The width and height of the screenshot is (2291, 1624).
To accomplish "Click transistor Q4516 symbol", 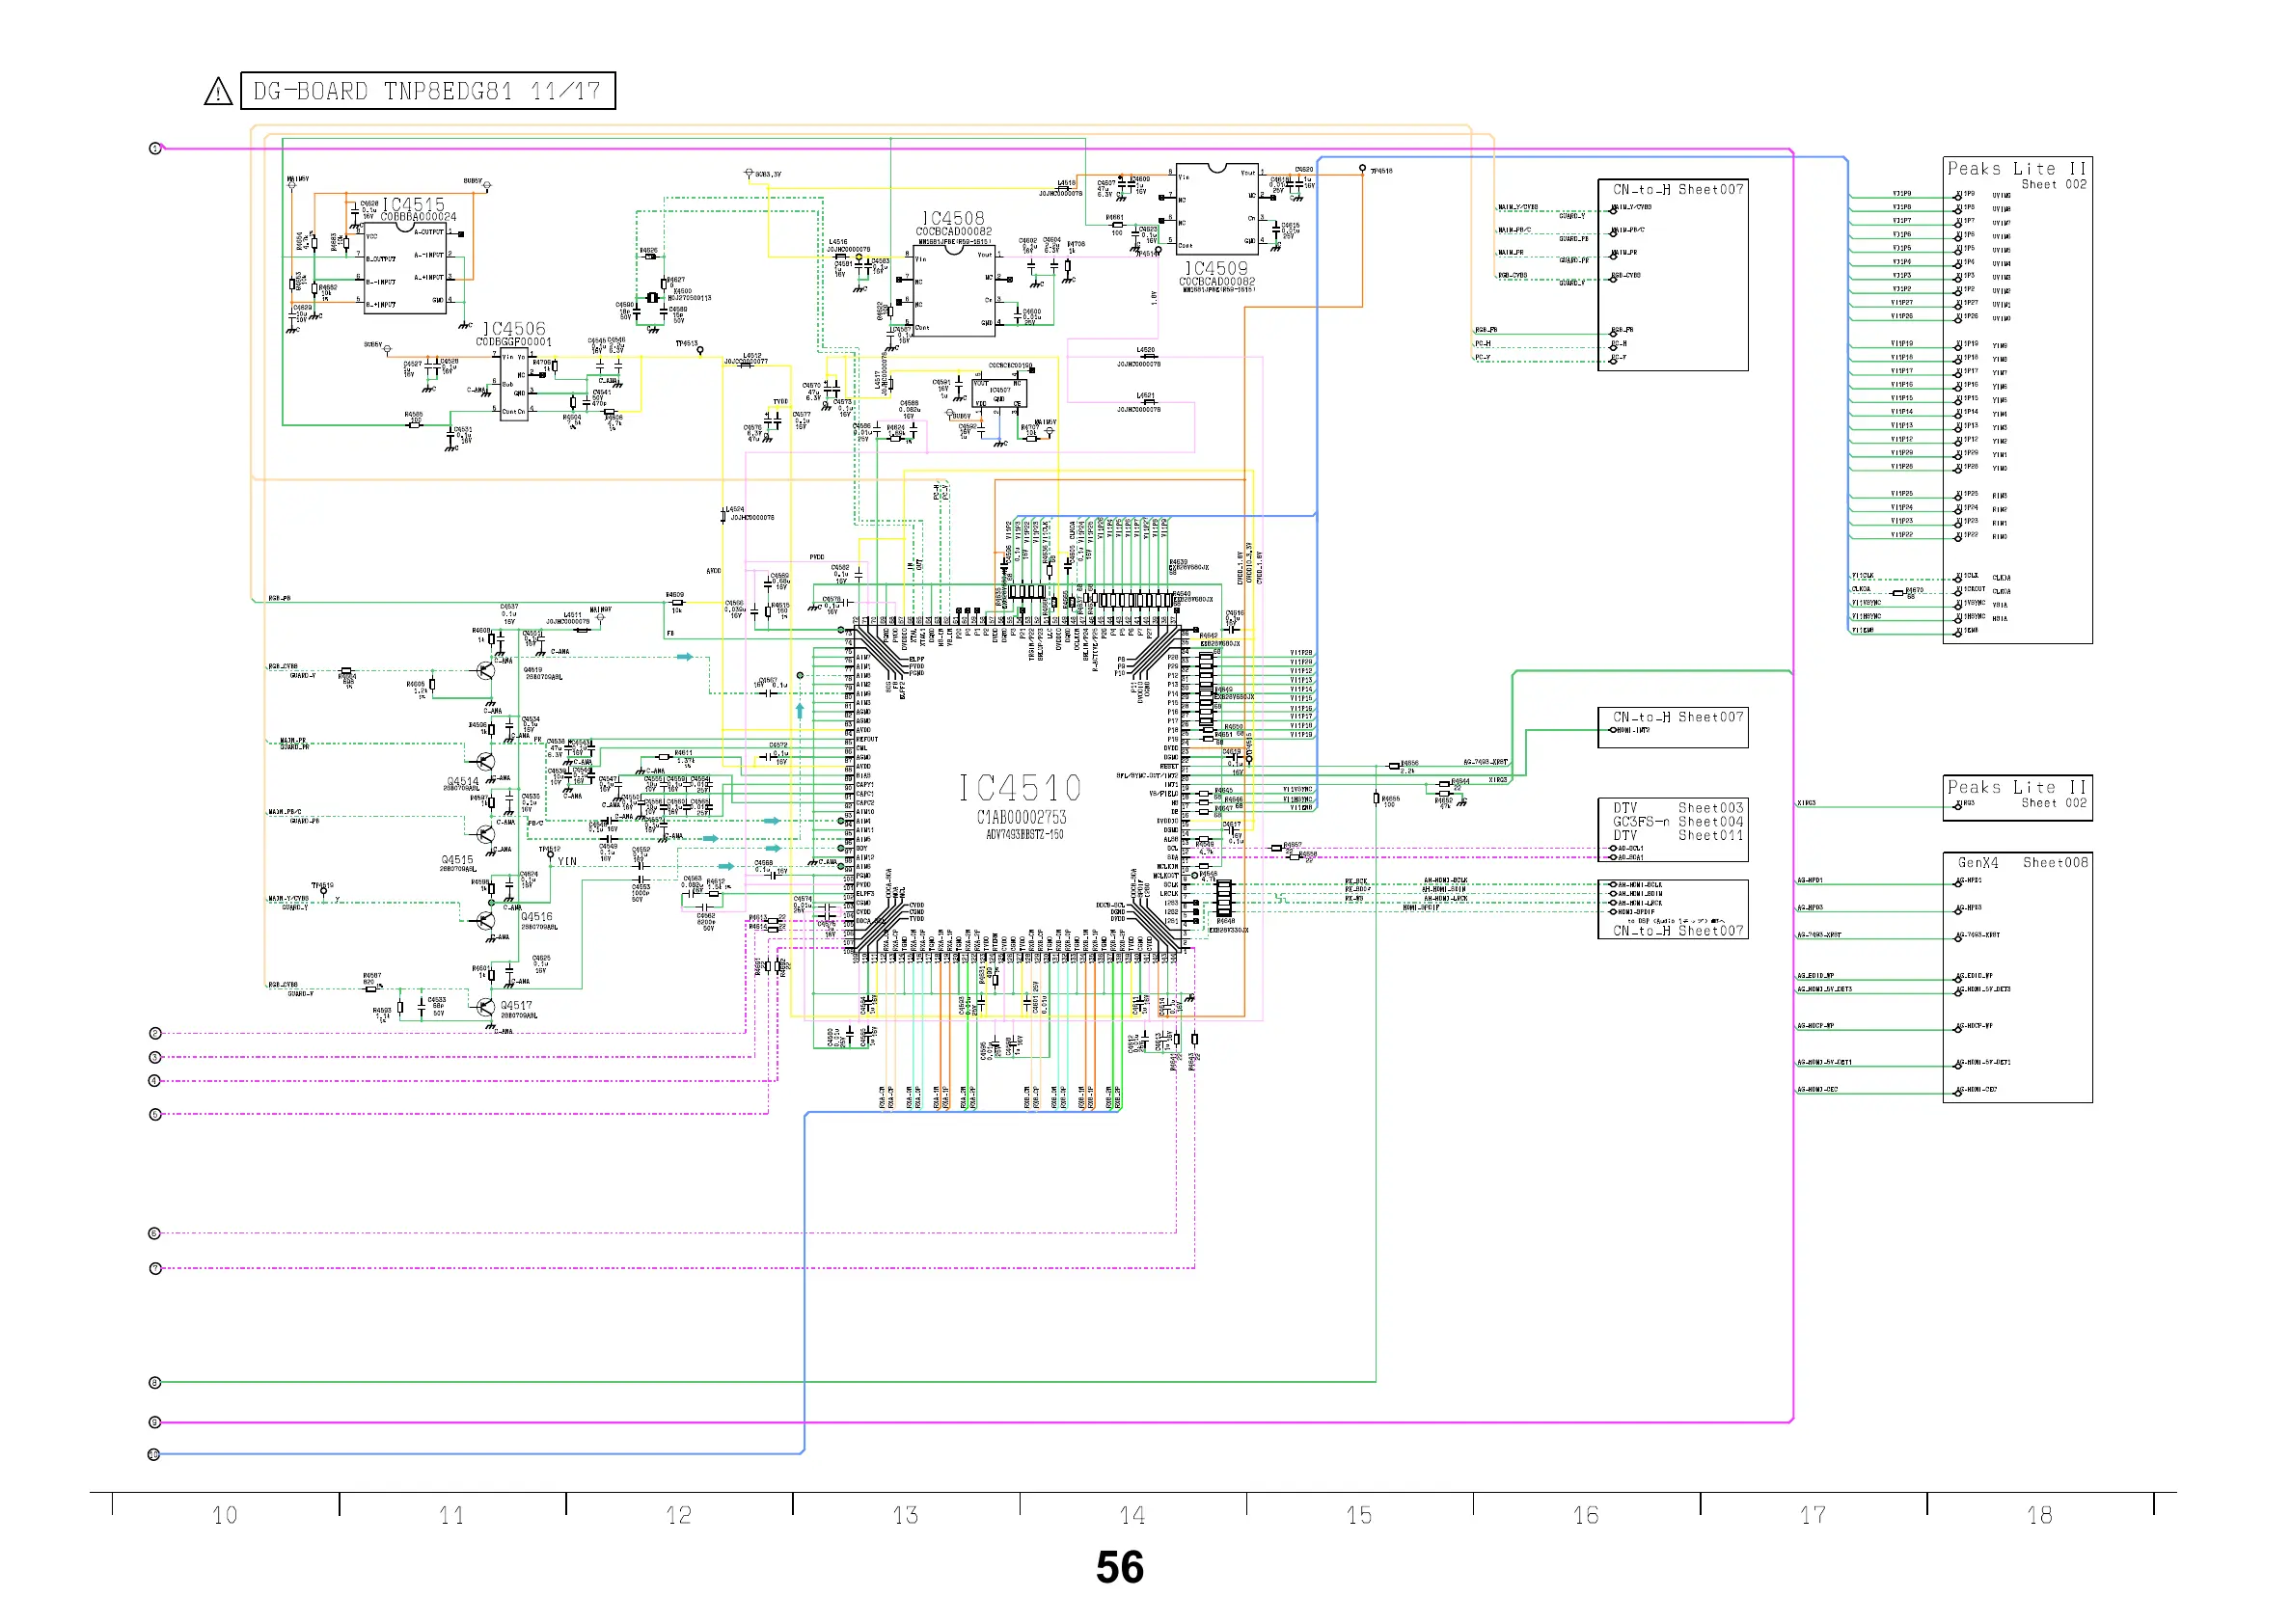I will pos(486,920).
